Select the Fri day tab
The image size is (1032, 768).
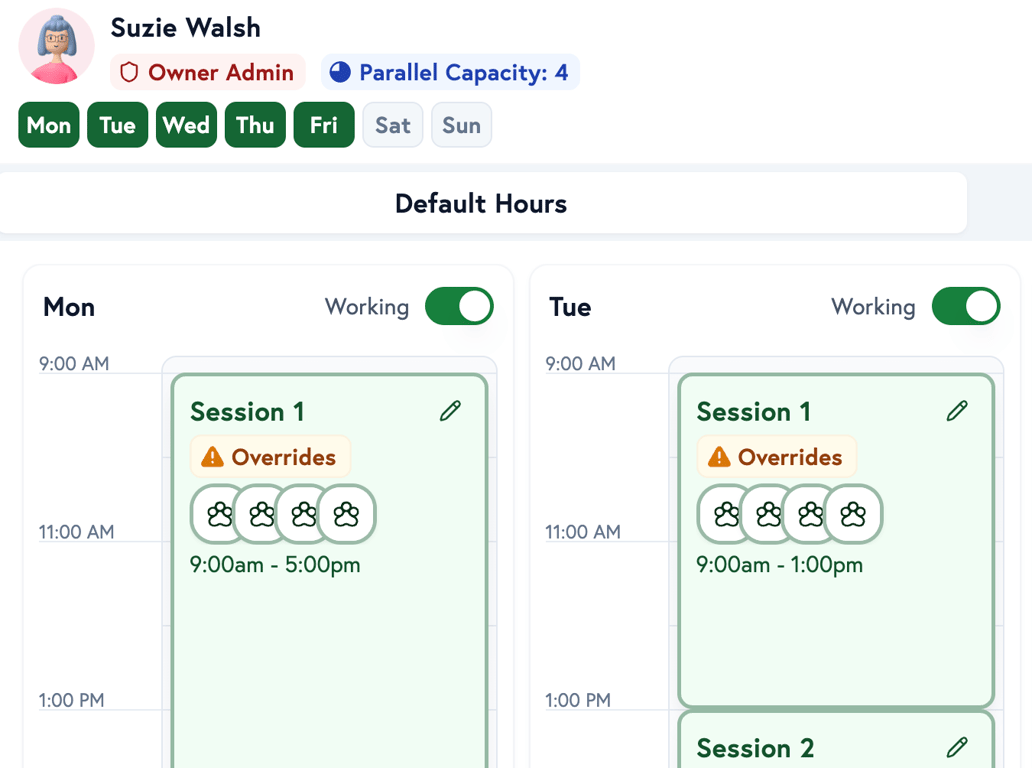[x=324, y=124]
